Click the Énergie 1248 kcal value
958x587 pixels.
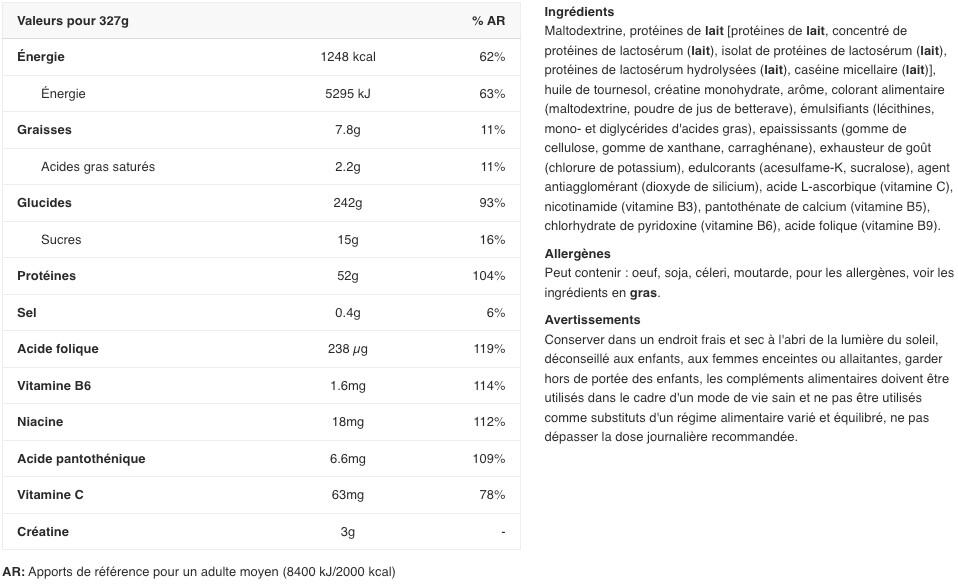348,57
